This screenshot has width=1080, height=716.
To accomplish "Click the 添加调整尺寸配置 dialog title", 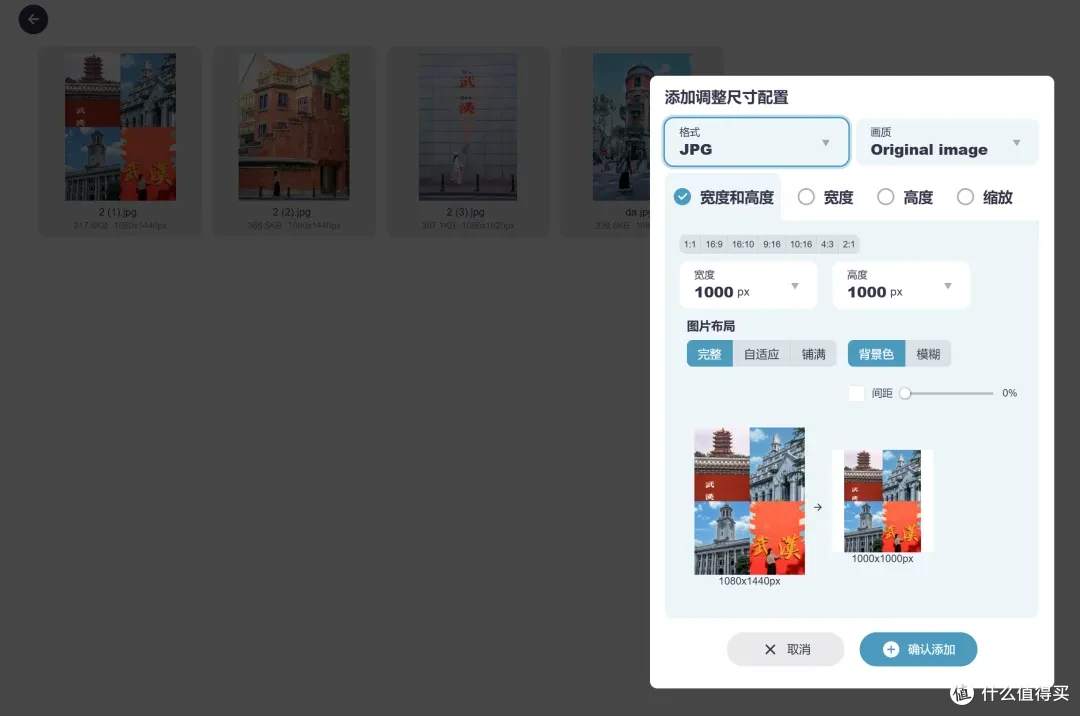I will point(726,97).
